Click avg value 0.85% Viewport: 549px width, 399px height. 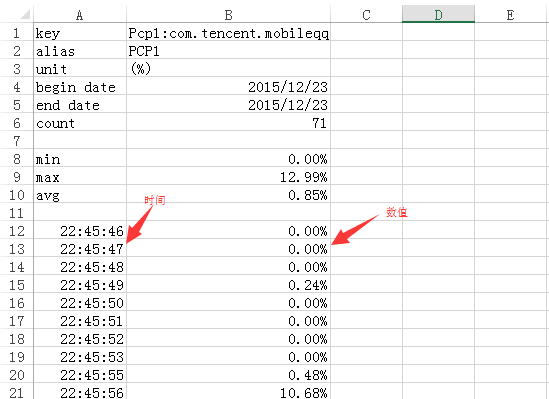[x=228, y=195]
